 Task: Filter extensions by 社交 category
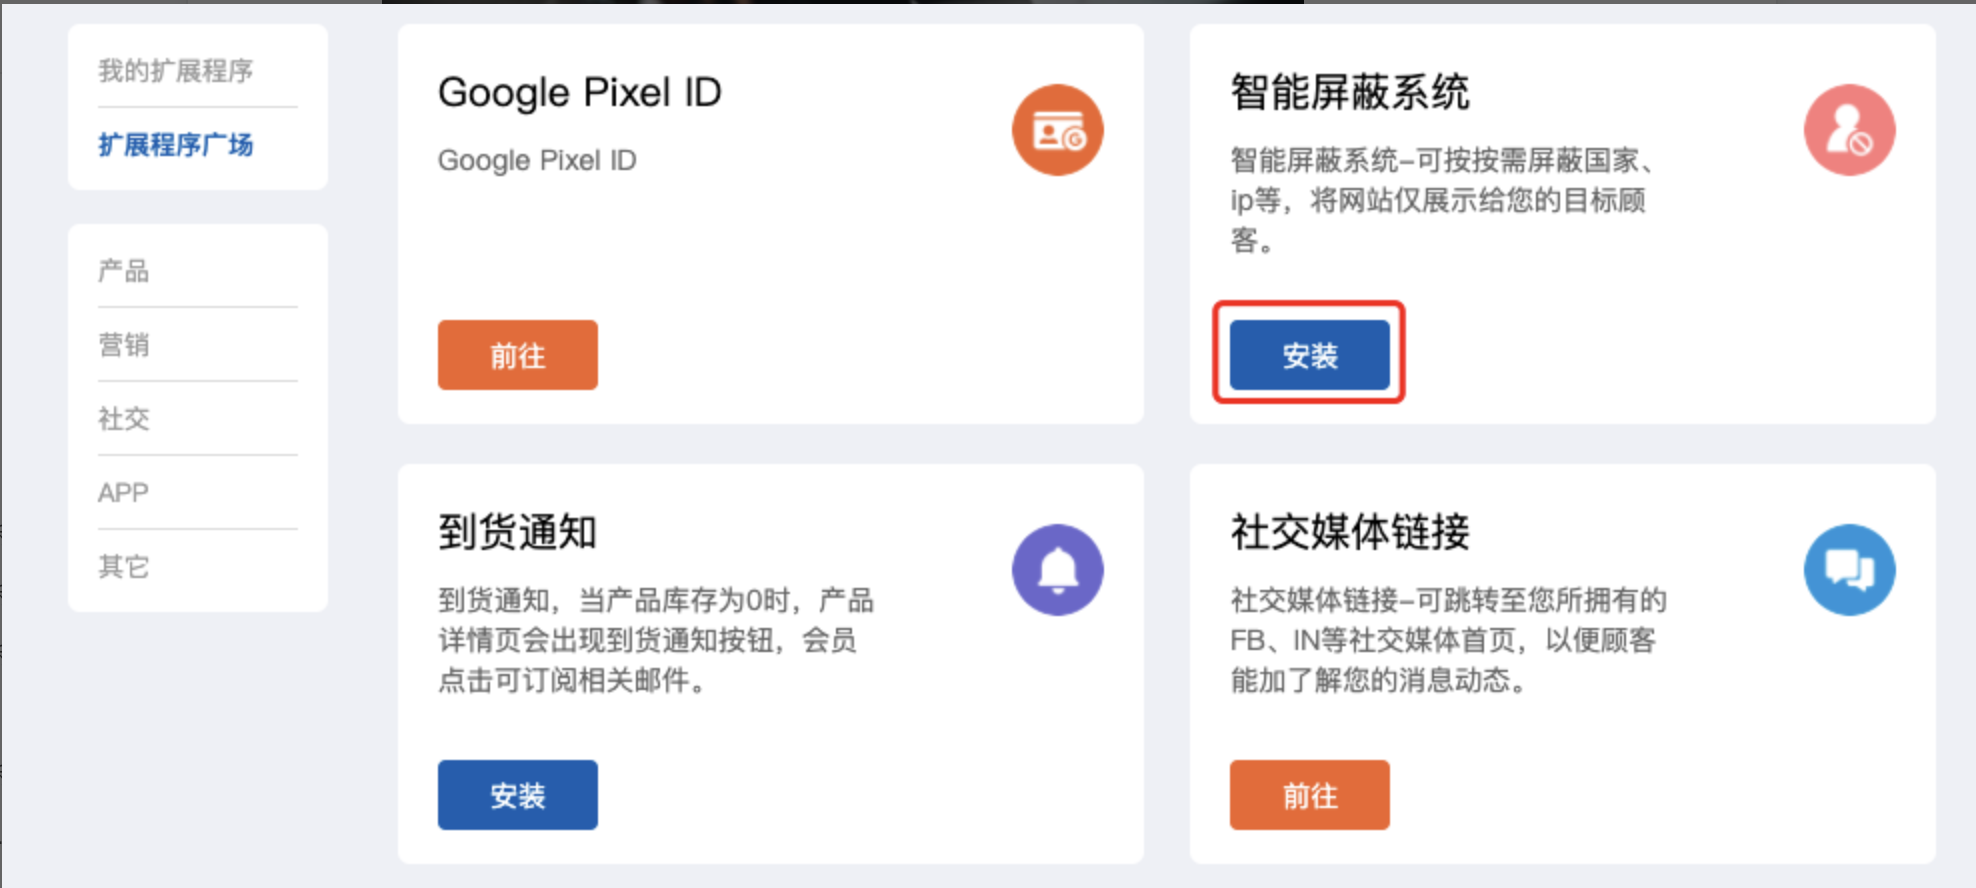(124, 419)
